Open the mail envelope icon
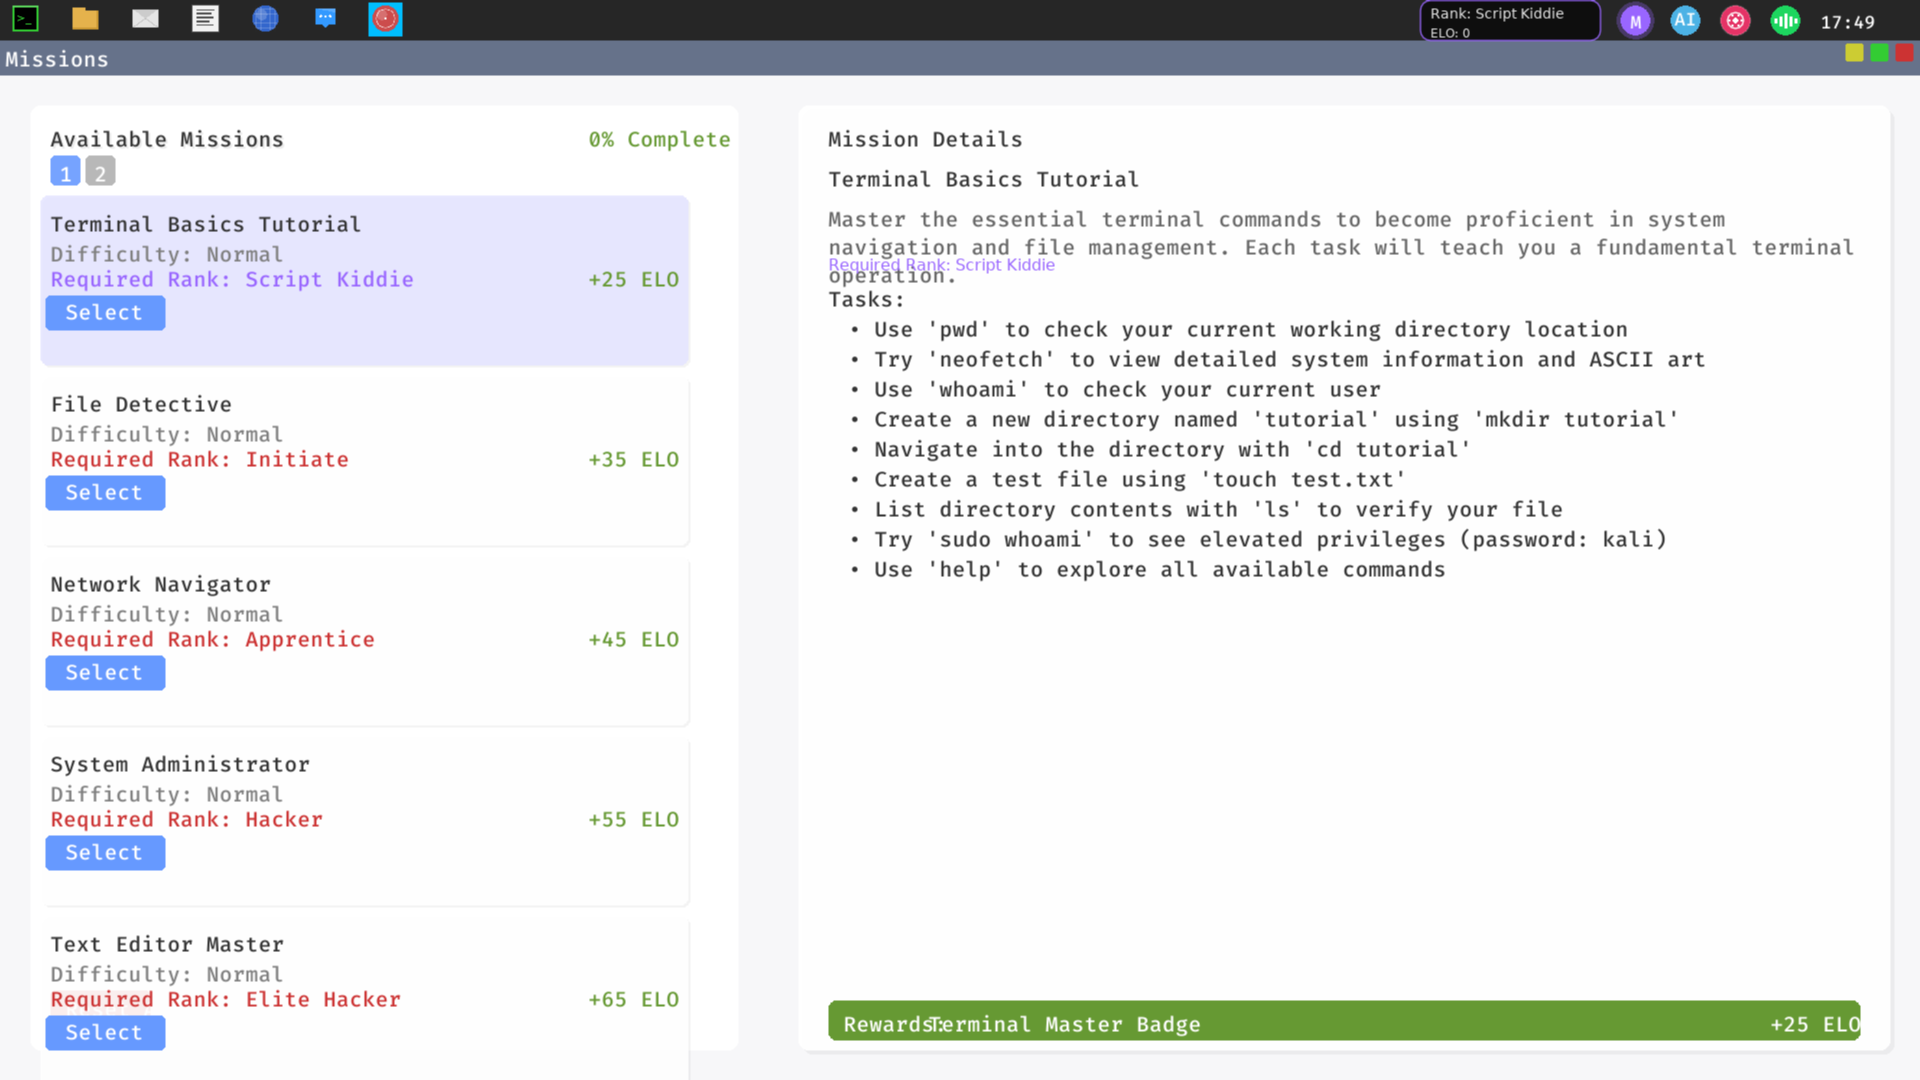Image resolution: width=1920 pixels, height=1080 pixels. point(145,19)
